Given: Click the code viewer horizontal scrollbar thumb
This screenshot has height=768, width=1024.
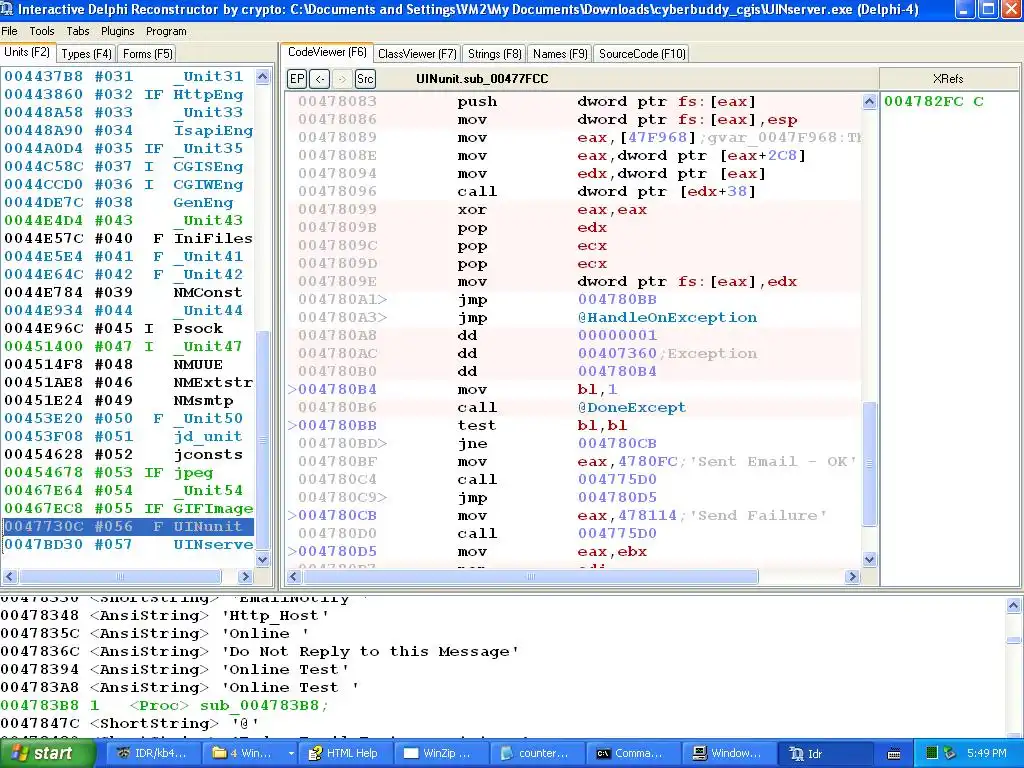Looking at the screenshot, I should click(x=530, y=577).
